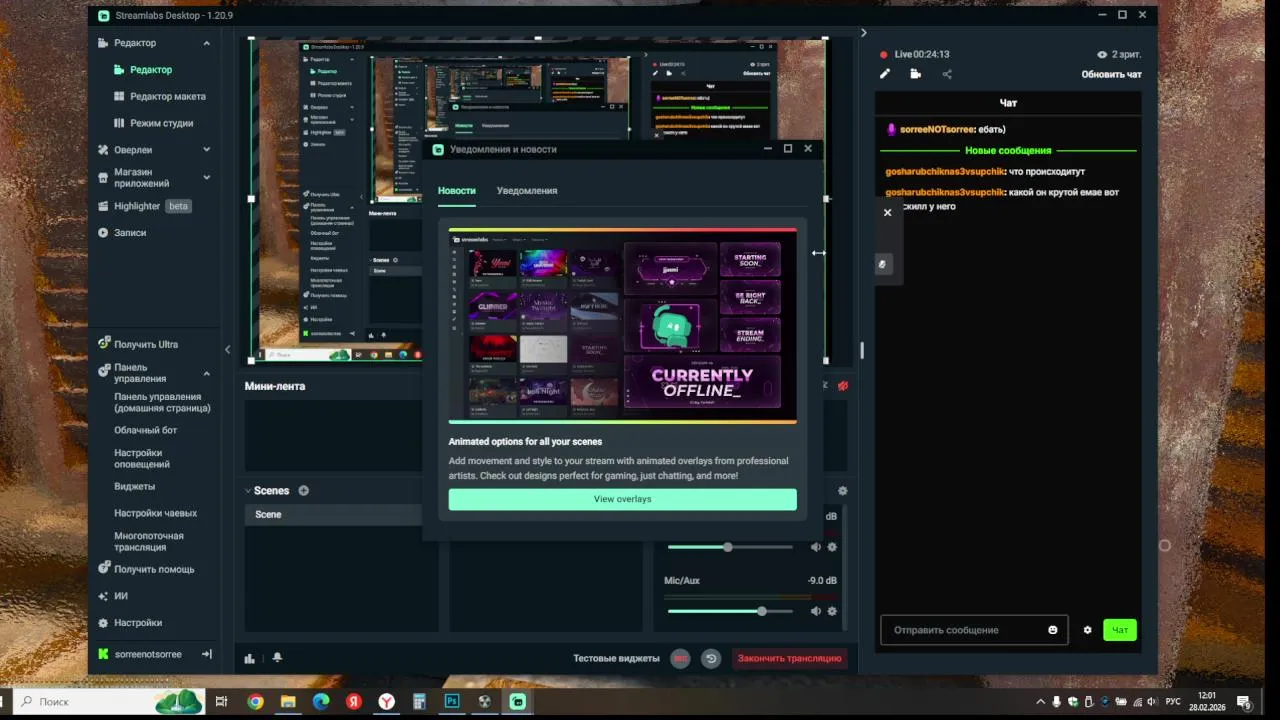Screen dimensions: 1280x720
Task: Click the animated overlays news thumbnail
Action: tap(623, 326)
